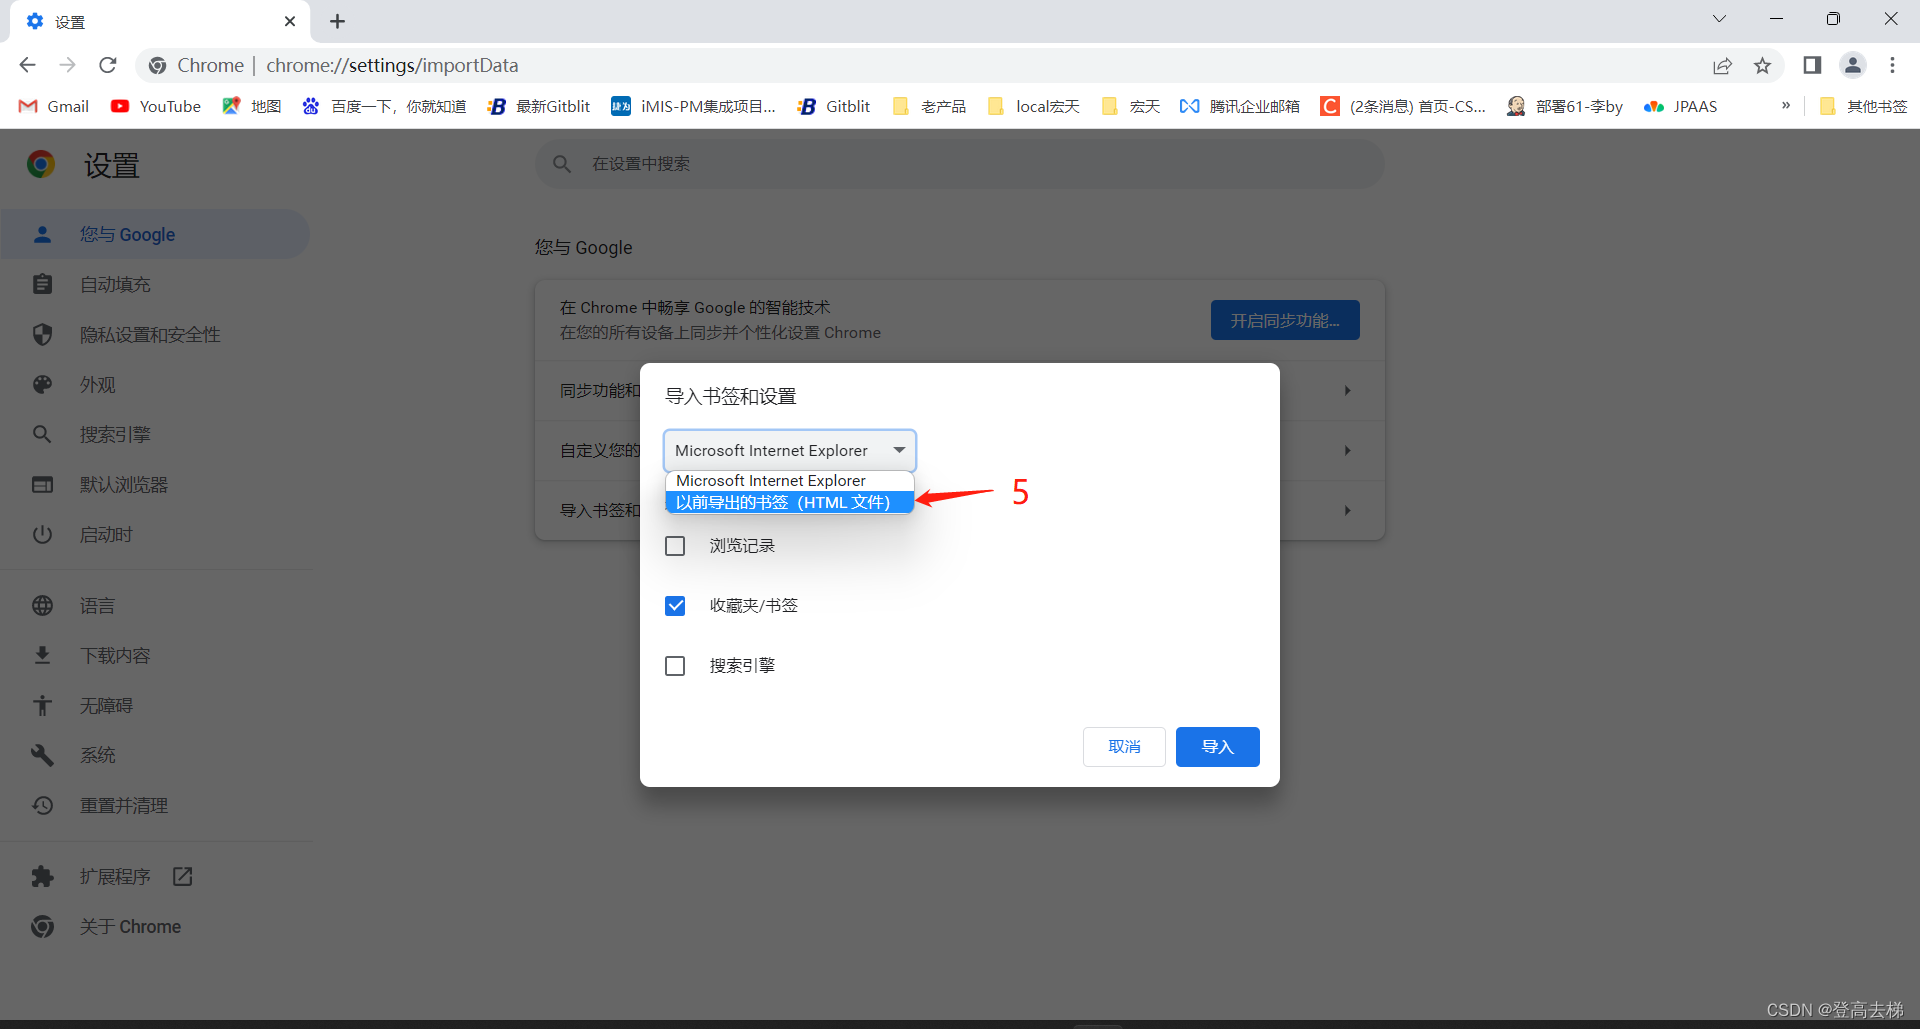Select 系统 in sidebar
The image size is (1920, 1029).
click(155, 755)
